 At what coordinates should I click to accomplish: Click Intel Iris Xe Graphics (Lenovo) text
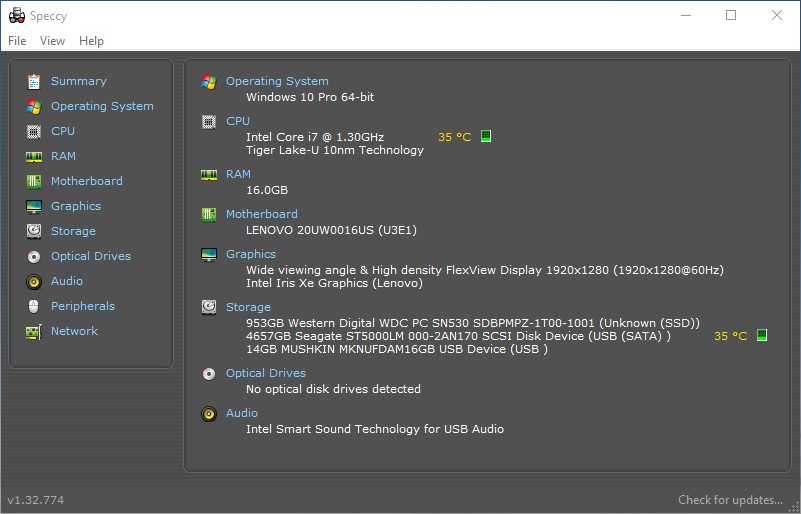point(335,284)
